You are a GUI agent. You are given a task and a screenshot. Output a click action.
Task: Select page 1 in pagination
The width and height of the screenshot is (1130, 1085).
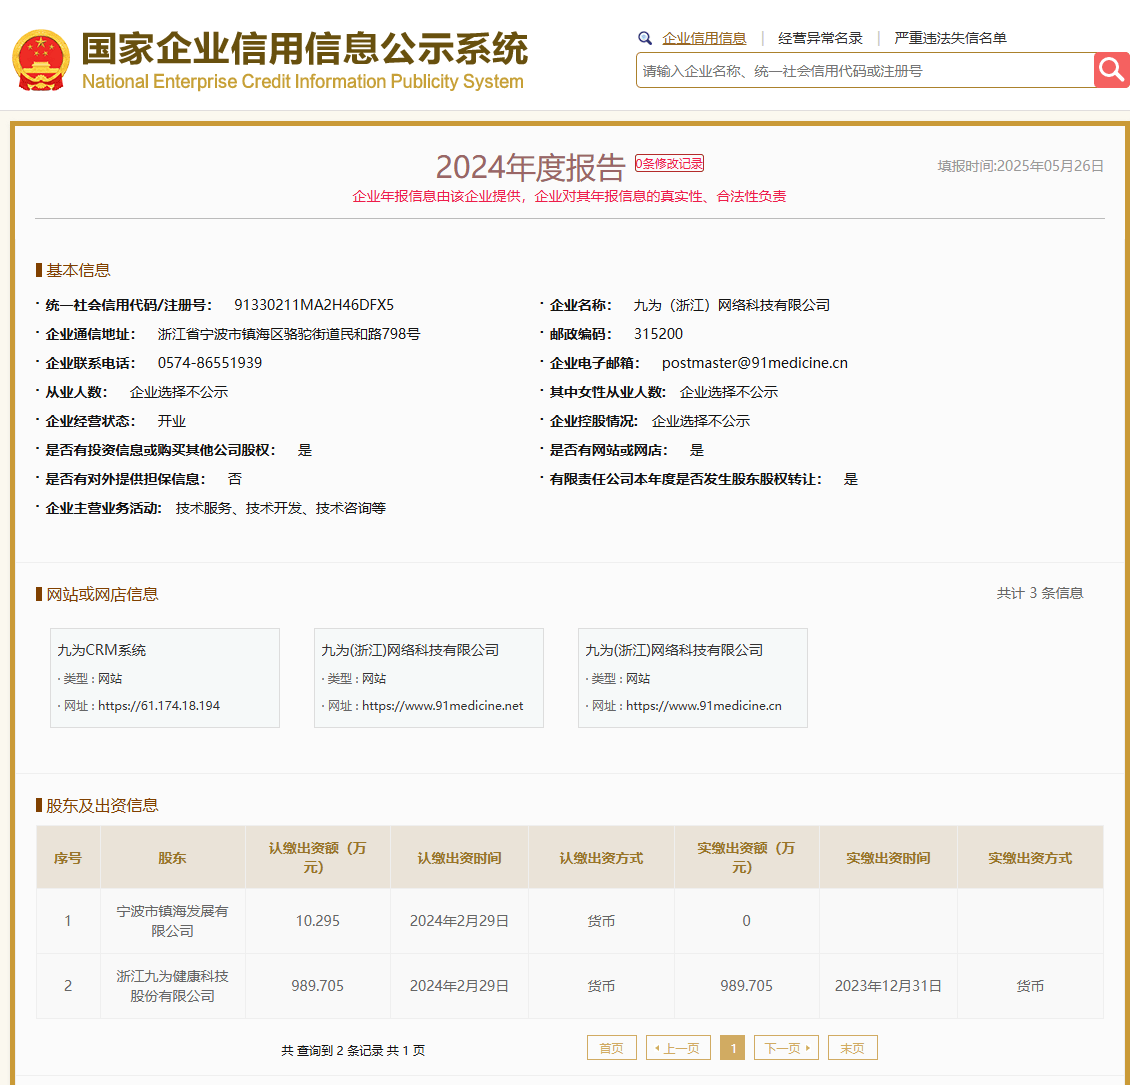click(732, 1048)
